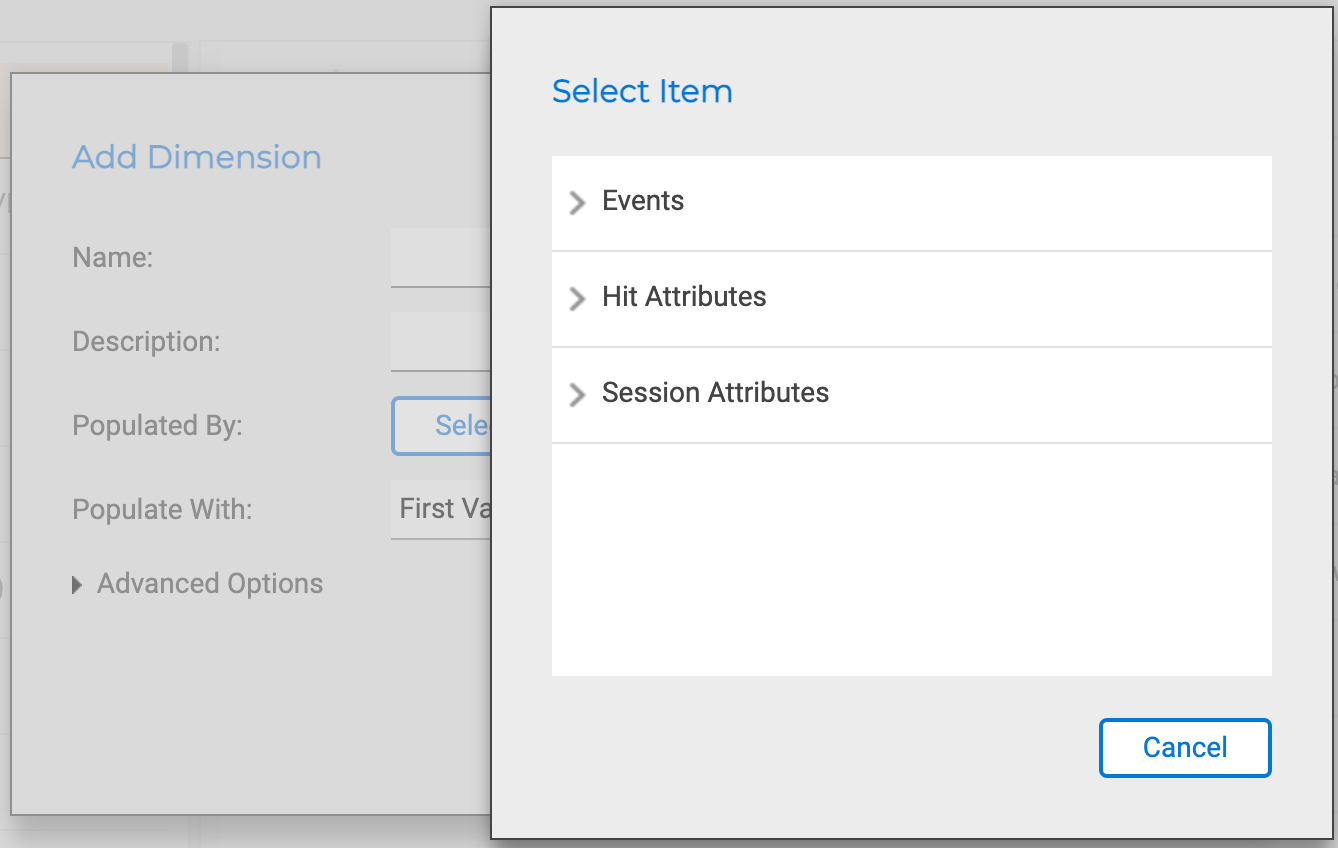Click the Description input field

(x=440, y=342)
